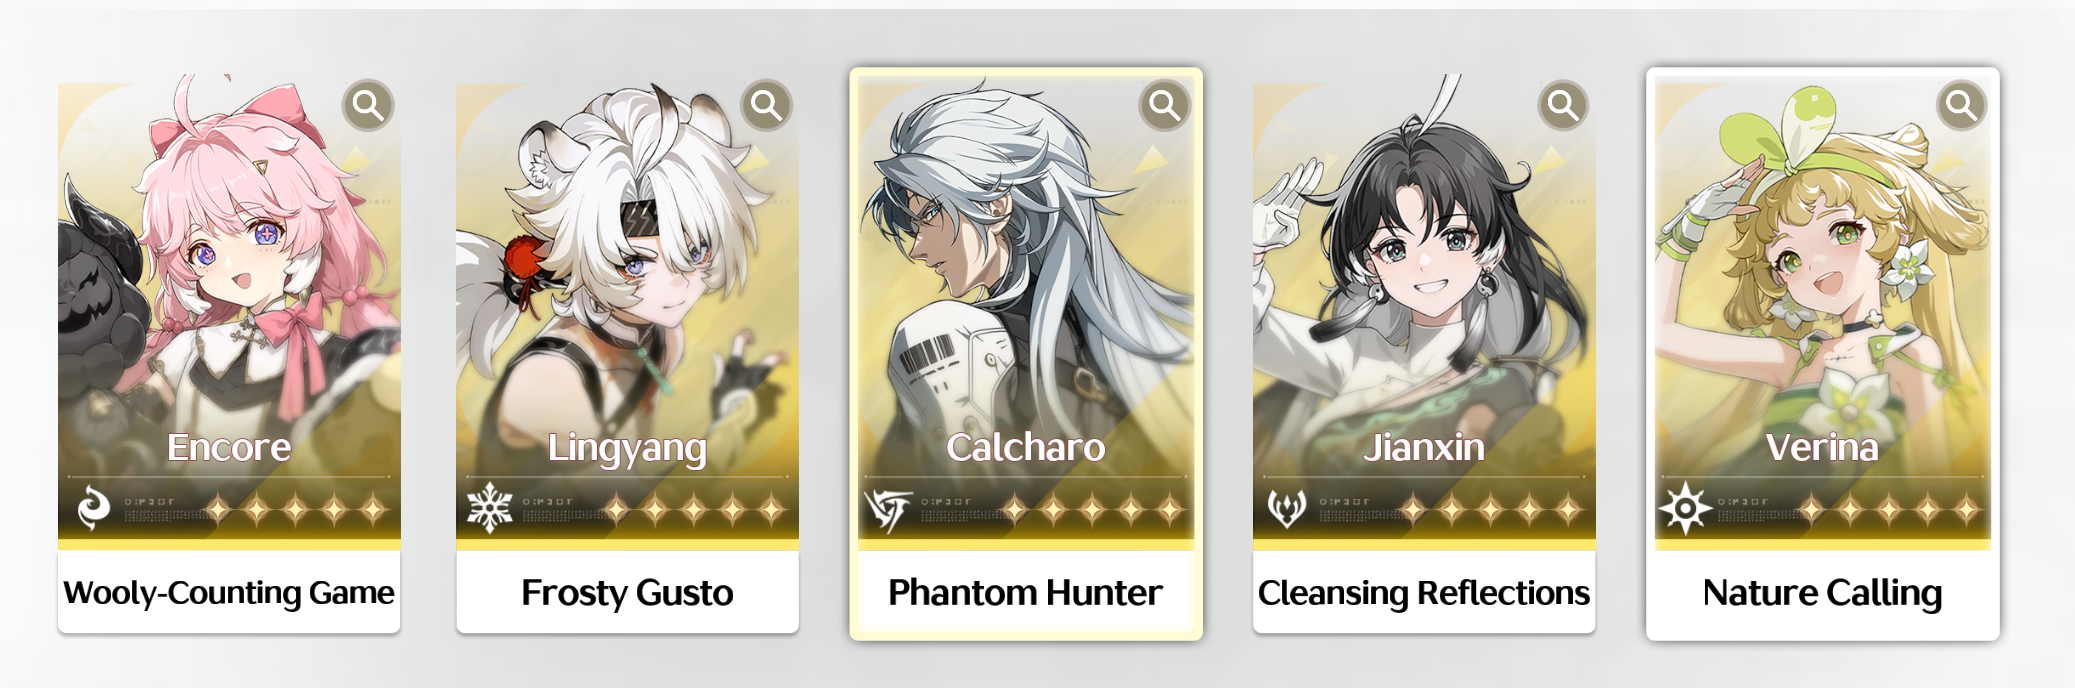Click the Aero element icon on Jianxin's card

tap(1286, 509)
